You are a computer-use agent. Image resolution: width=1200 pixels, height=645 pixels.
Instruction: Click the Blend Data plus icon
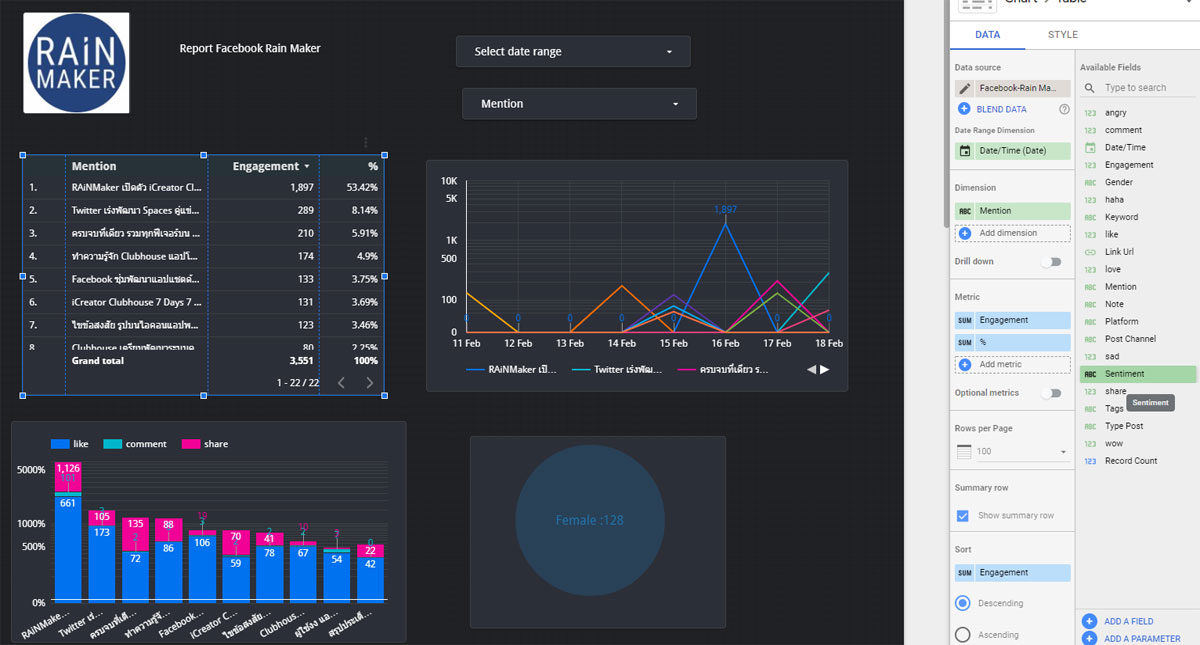pos(964,109)
